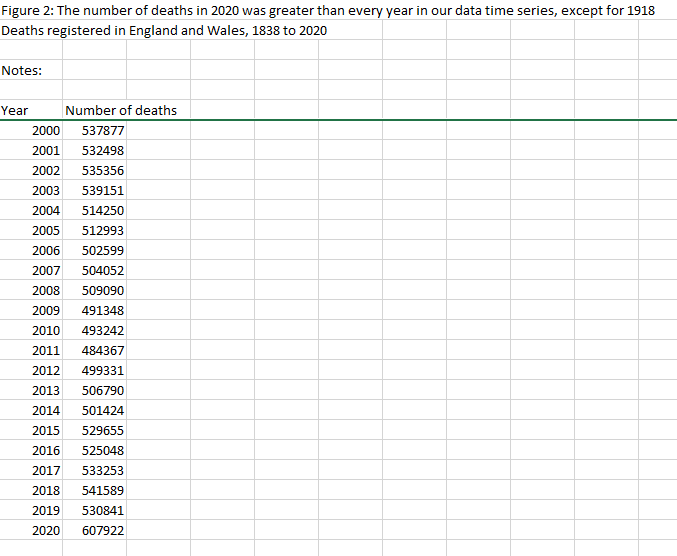
Task: Select the year 2003 cell
Action: point(45,190)
